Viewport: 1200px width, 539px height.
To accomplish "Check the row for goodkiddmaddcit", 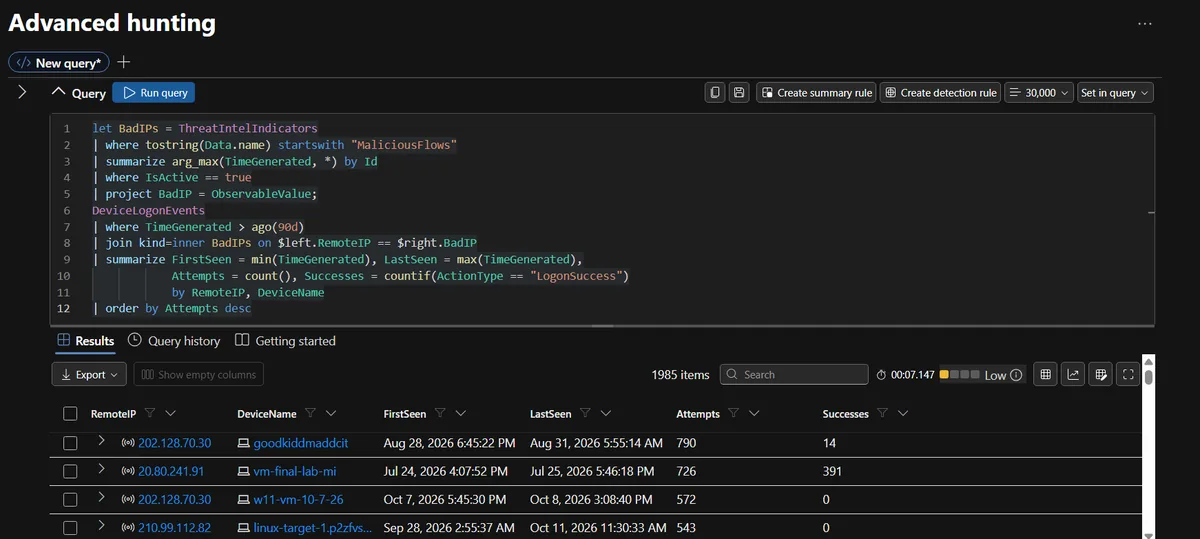I will [x=70, y=442].
